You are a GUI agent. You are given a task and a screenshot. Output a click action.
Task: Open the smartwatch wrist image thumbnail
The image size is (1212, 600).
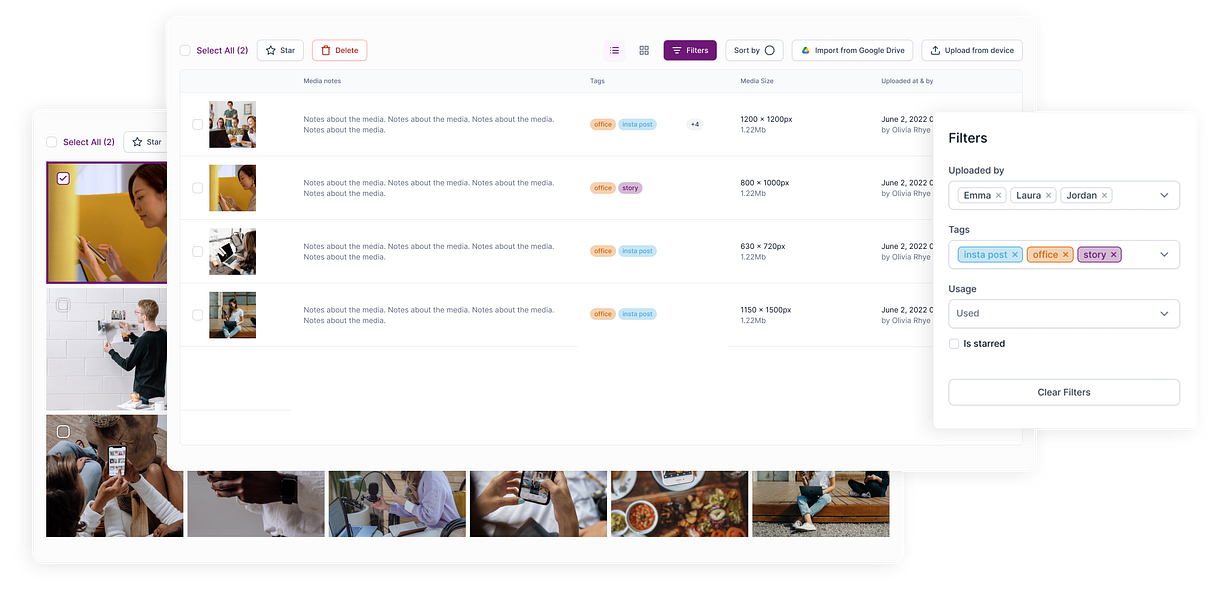(255, 504)
